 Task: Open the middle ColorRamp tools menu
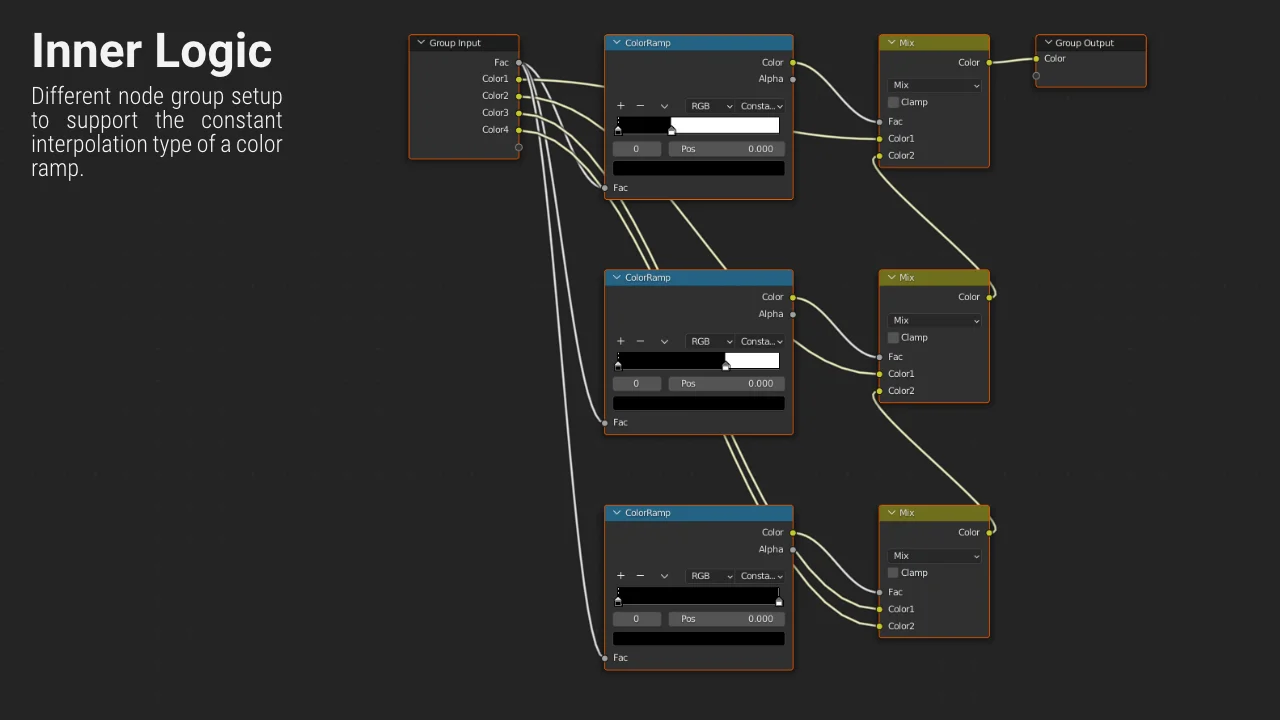(664, 341)
